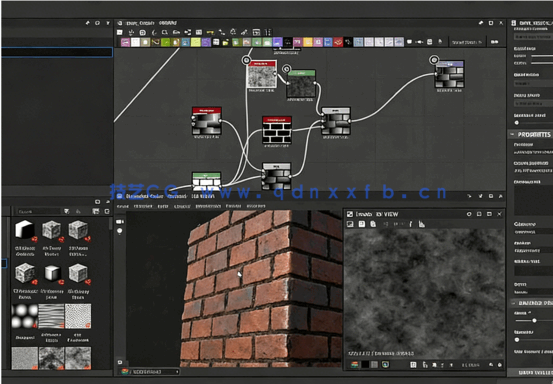Open the dropdown on the graph toolbar's right side

point(466,42)
